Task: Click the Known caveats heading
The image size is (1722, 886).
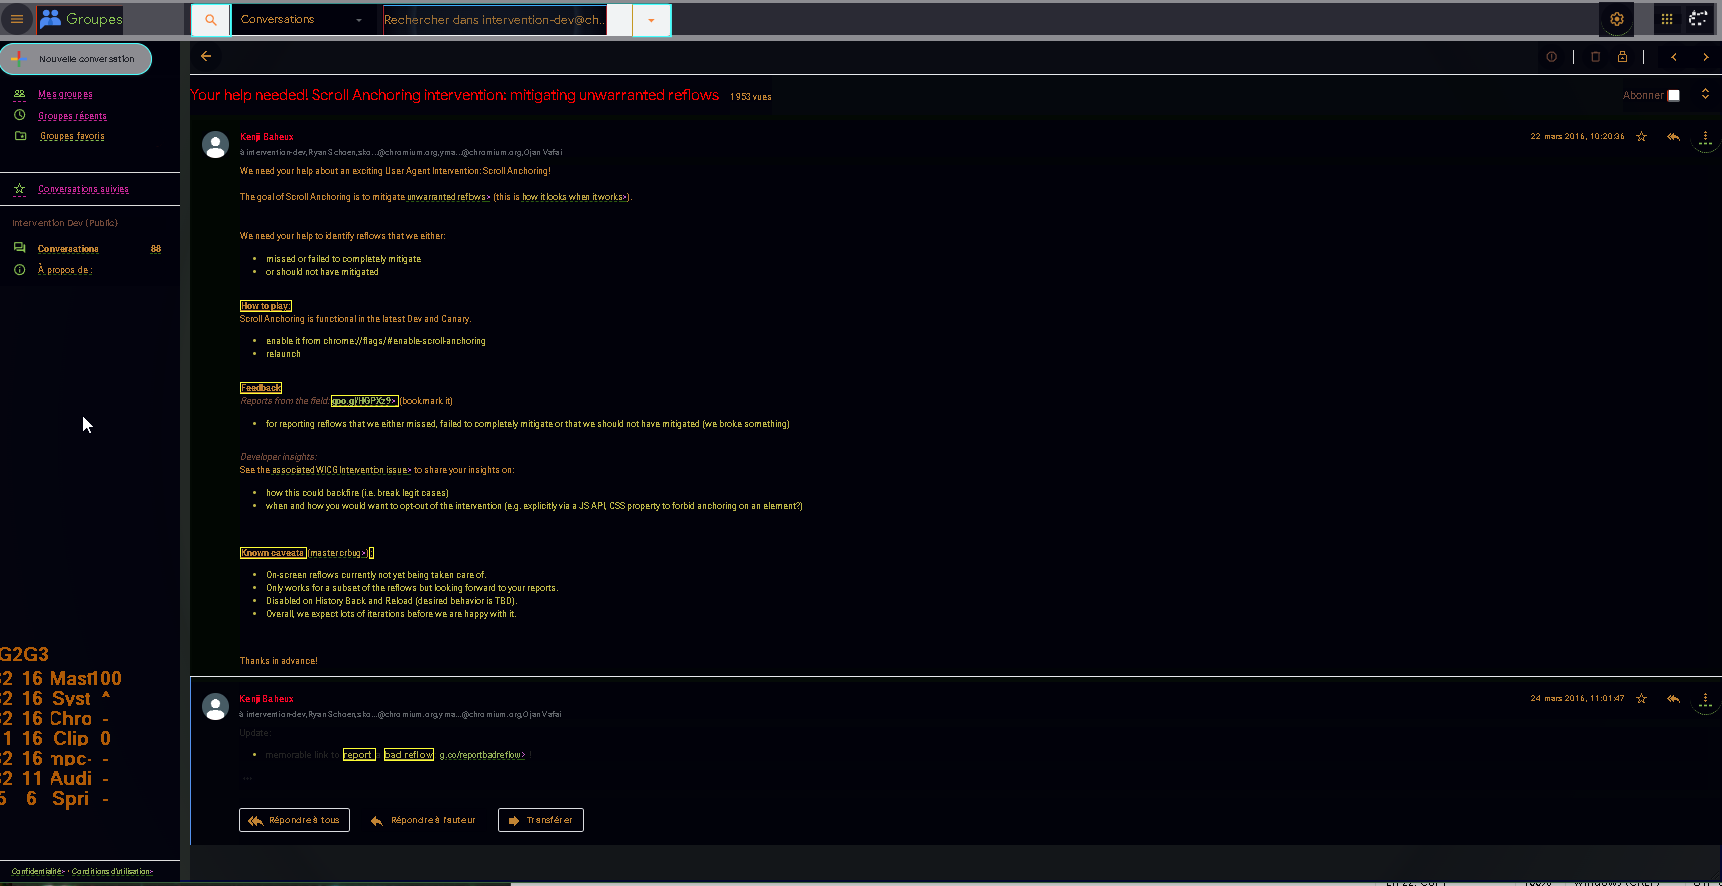Action: [x=273, y=553]
